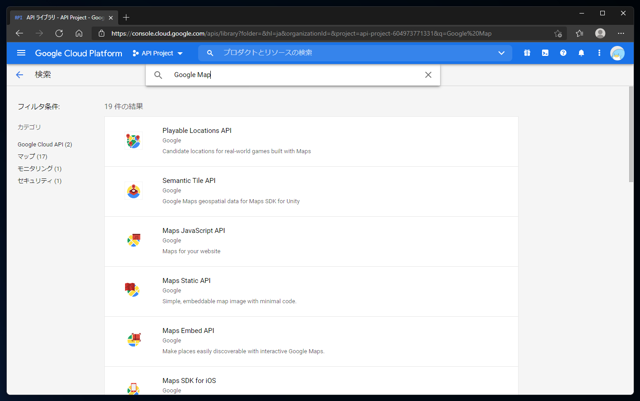Open the Maps JavaScript API result
Viewport: 640px width, 401px height.
coord(311,242)
